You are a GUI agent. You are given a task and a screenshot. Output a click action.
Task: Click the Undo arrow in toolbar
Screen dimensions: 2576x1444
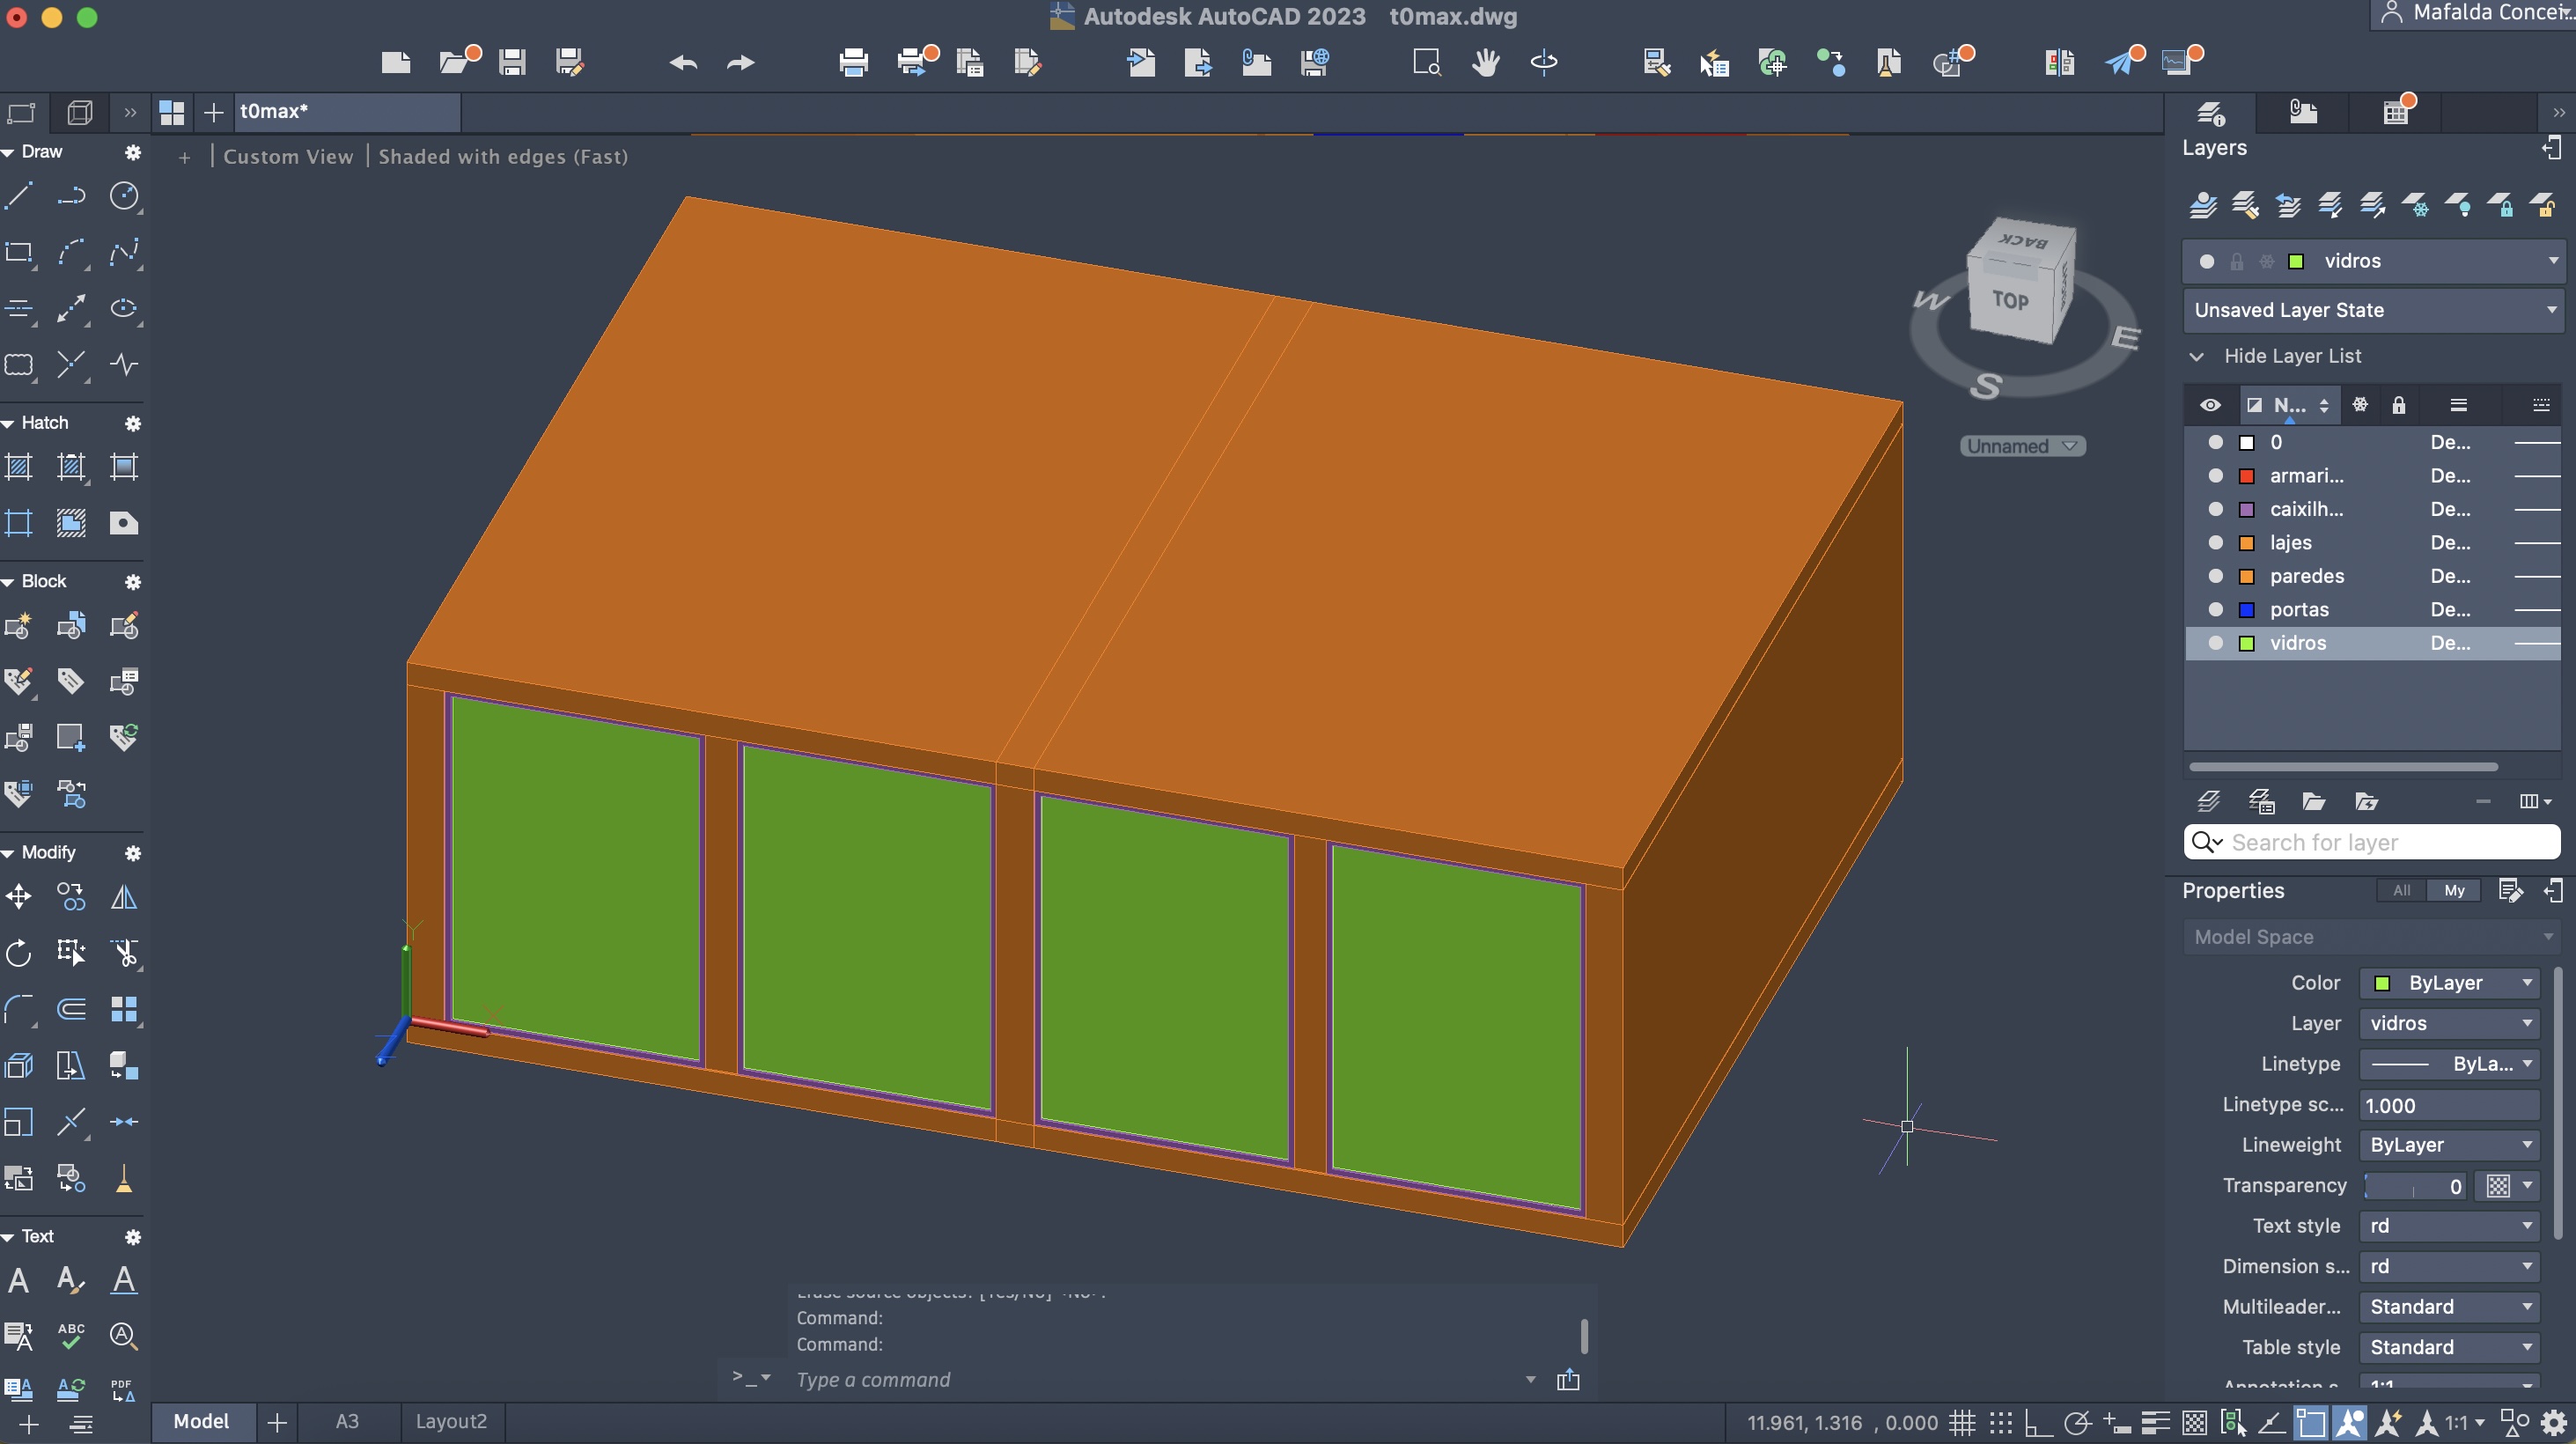pyautogui.click(x=683, y=63)
